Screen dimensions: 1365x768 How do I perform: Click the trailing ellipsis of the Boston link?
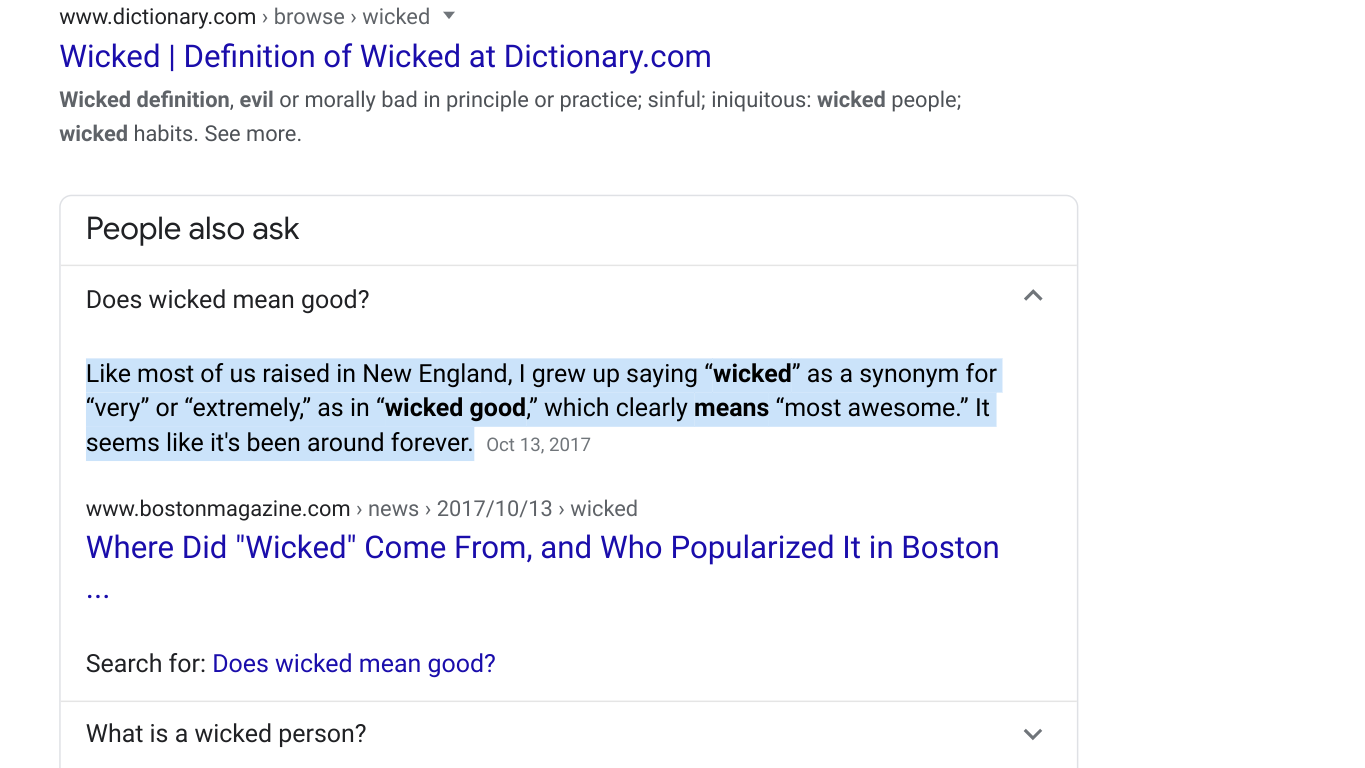pos(97,589)
